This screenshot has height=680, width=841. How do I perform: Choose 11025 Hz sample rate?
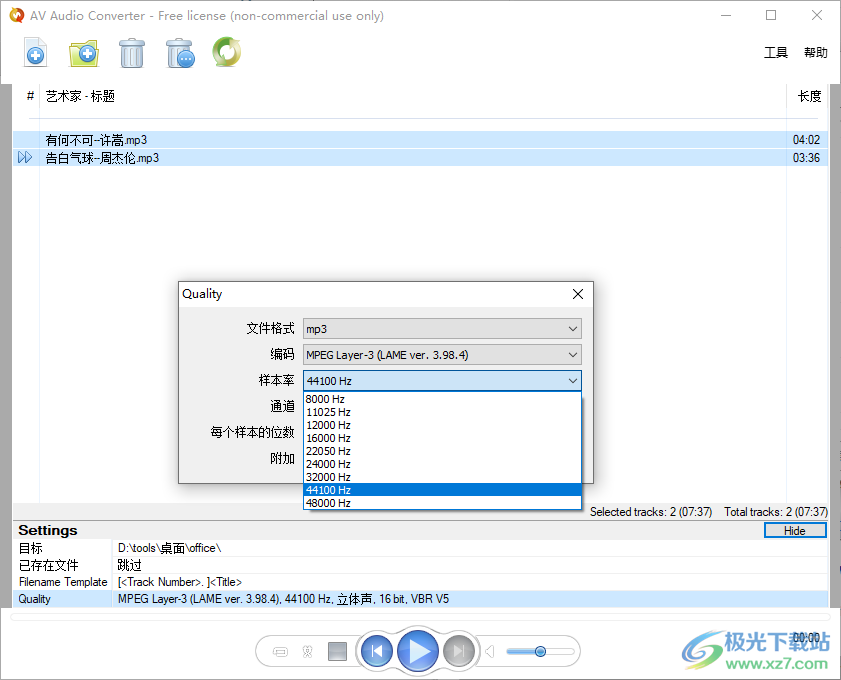442,412
